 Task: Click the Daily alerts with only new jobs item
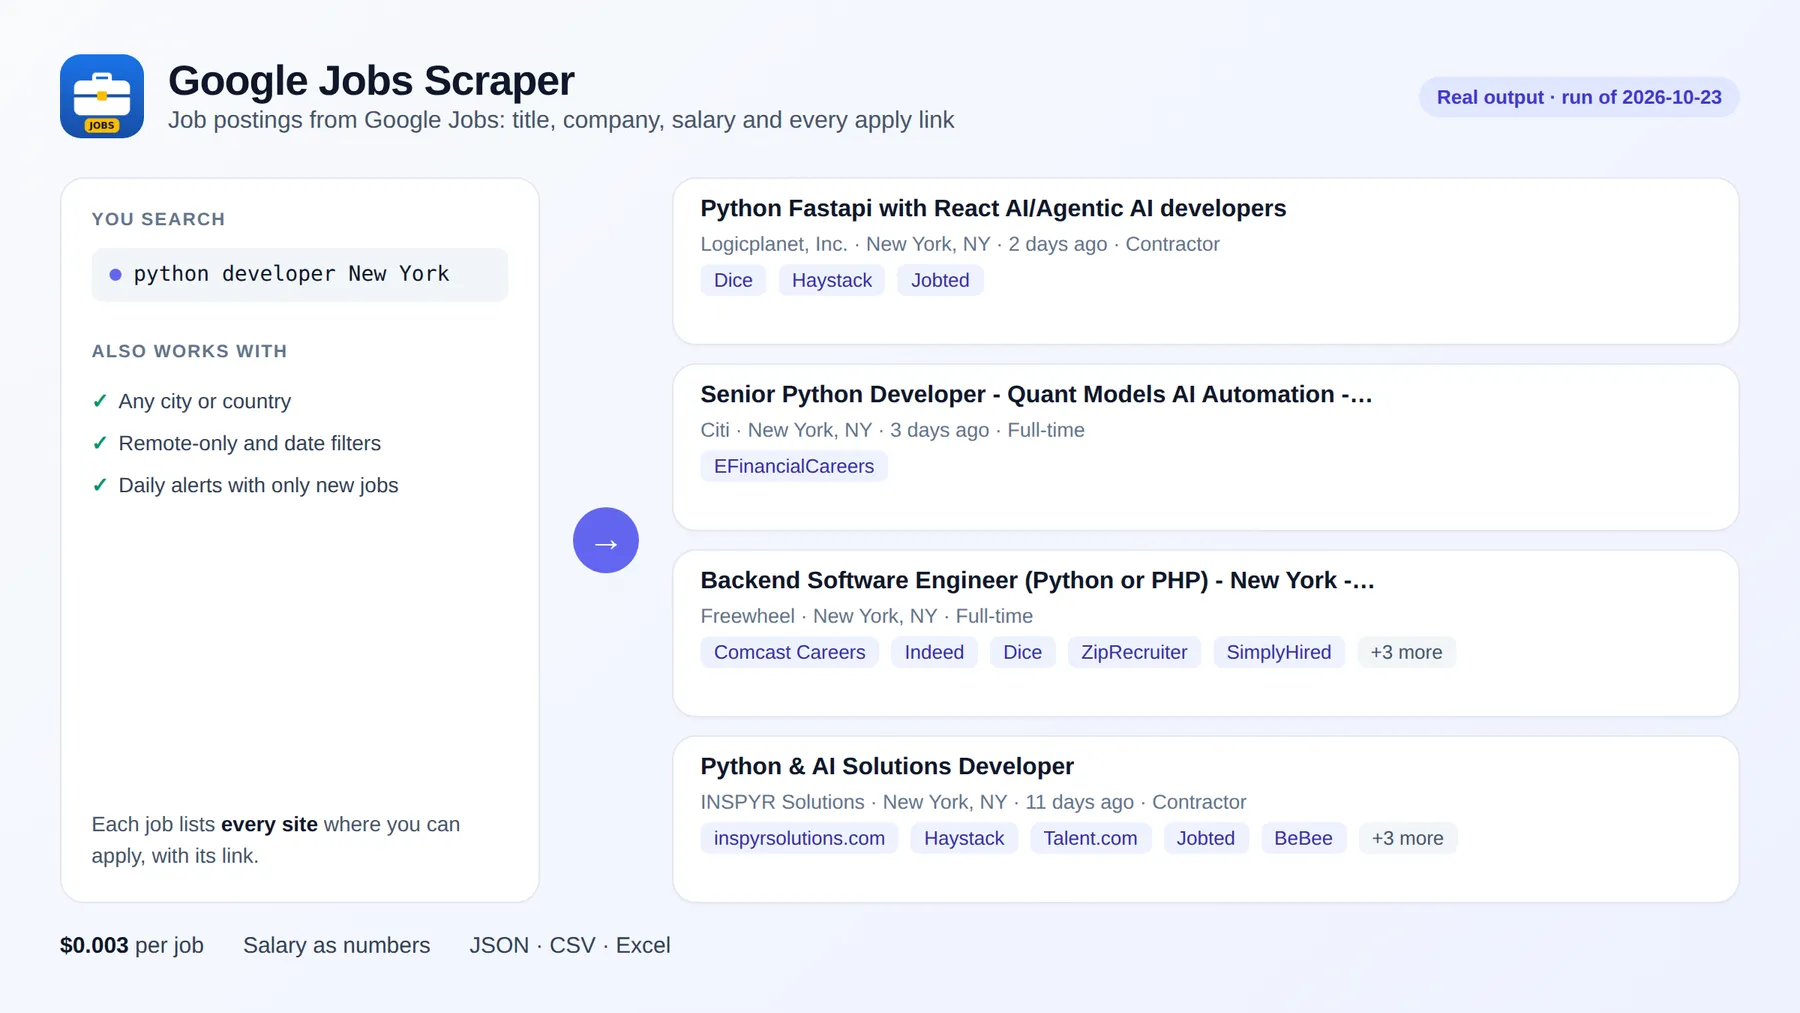(258, 485)
